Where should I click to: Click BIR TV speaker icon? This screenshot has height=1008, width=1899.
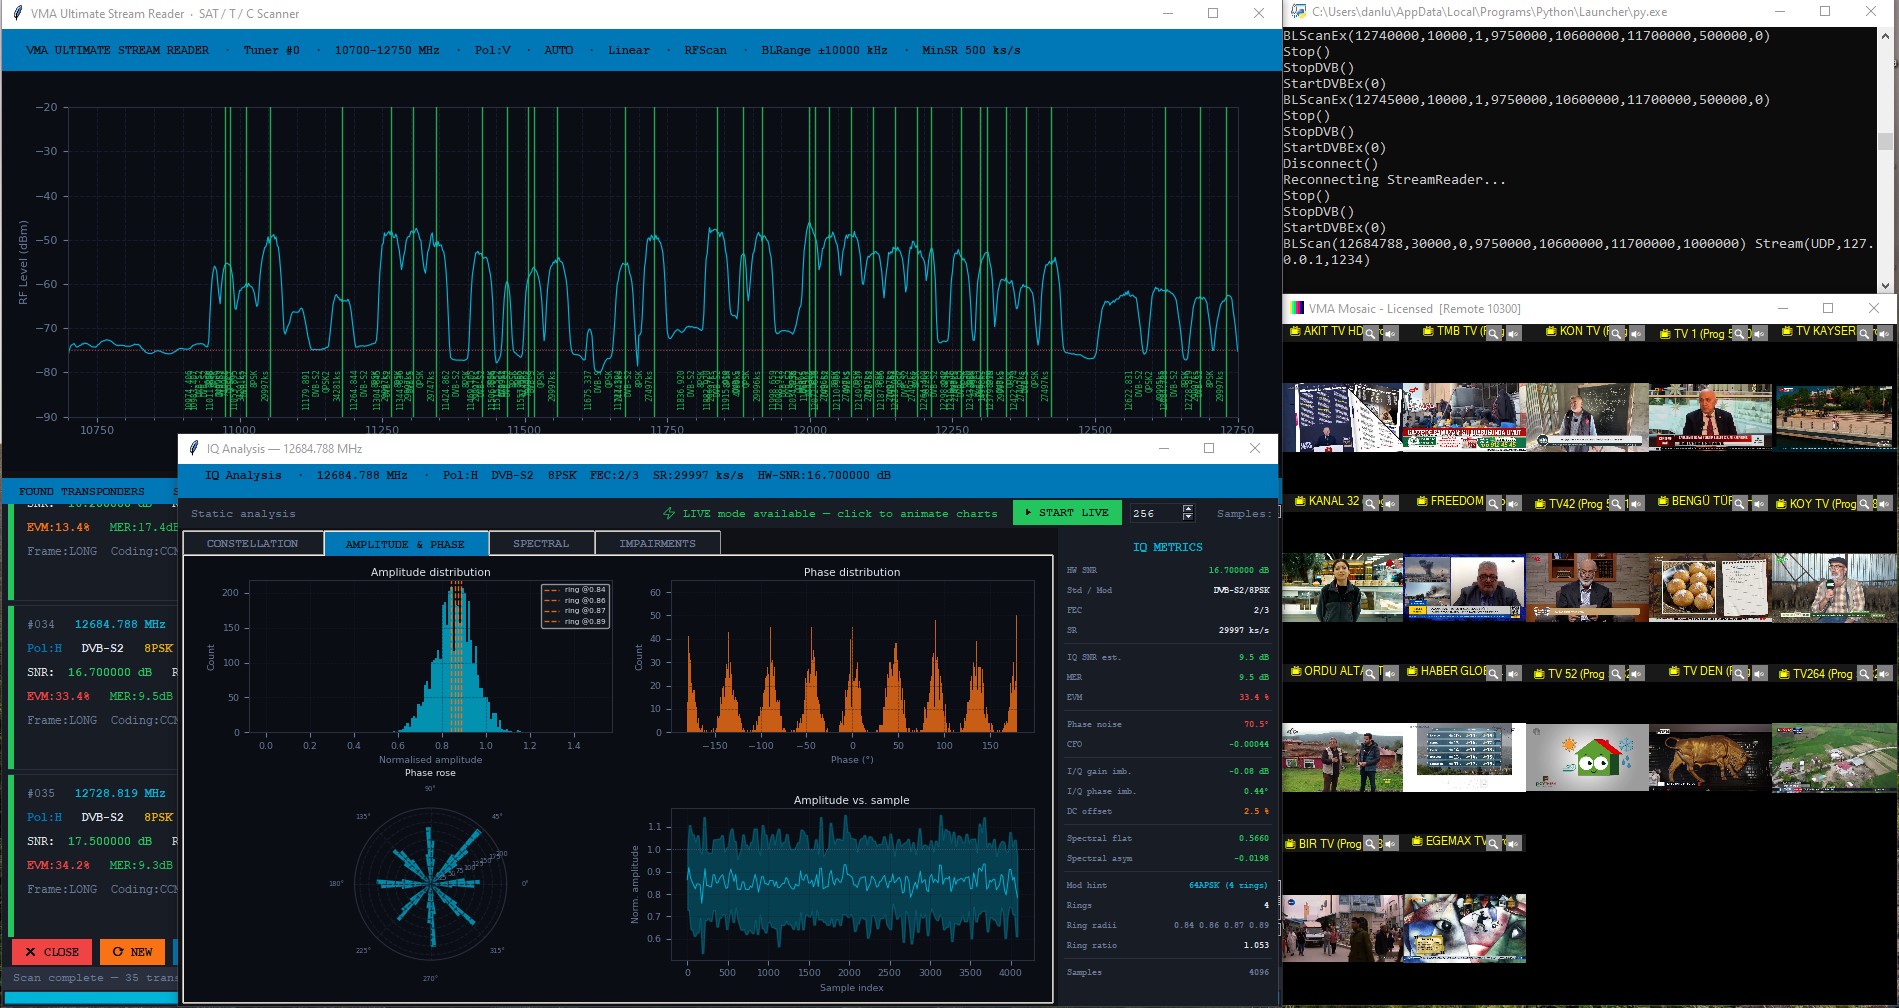tap(1390, 843)
